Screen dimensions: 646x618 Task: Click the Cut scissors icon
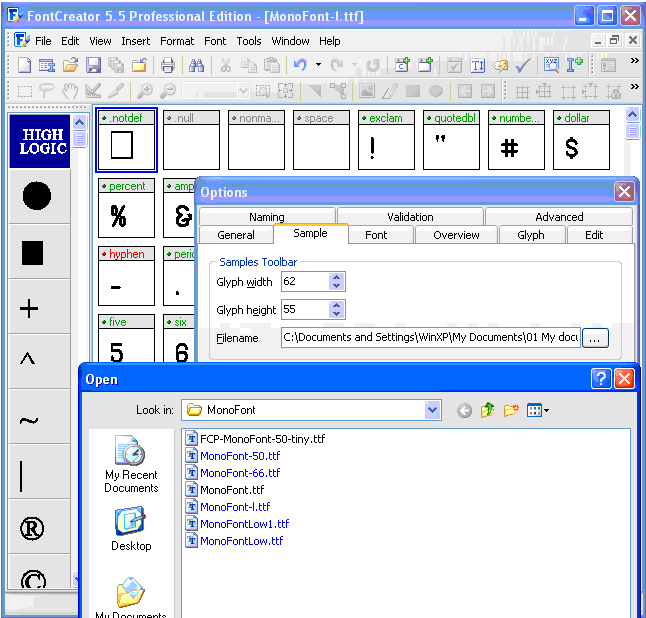pyautogui.click(x=225, y=65)
